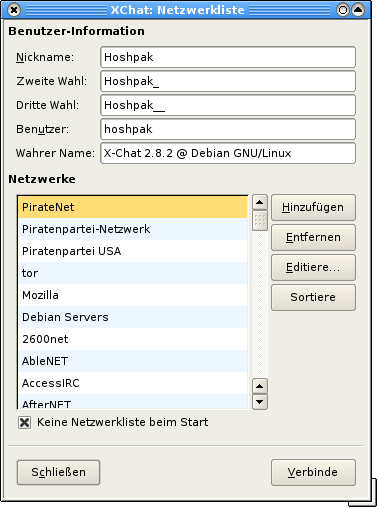Screen dimensions: 378x508
Task: Select PirateNet in the network list
Action: click(x=133, y=207)
